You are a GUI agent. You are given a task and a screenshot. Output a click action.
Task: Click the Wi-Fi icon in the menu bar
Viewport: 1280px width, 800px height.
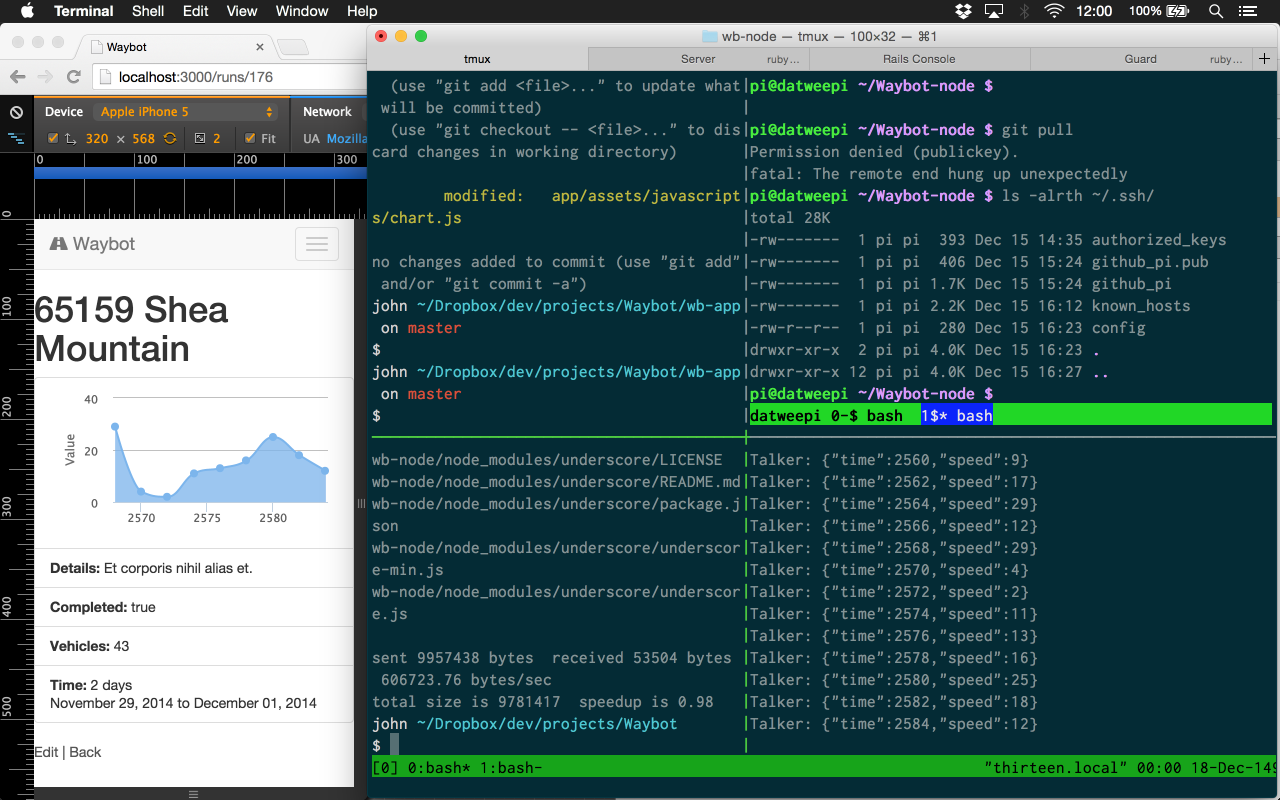pos(1055,11)
